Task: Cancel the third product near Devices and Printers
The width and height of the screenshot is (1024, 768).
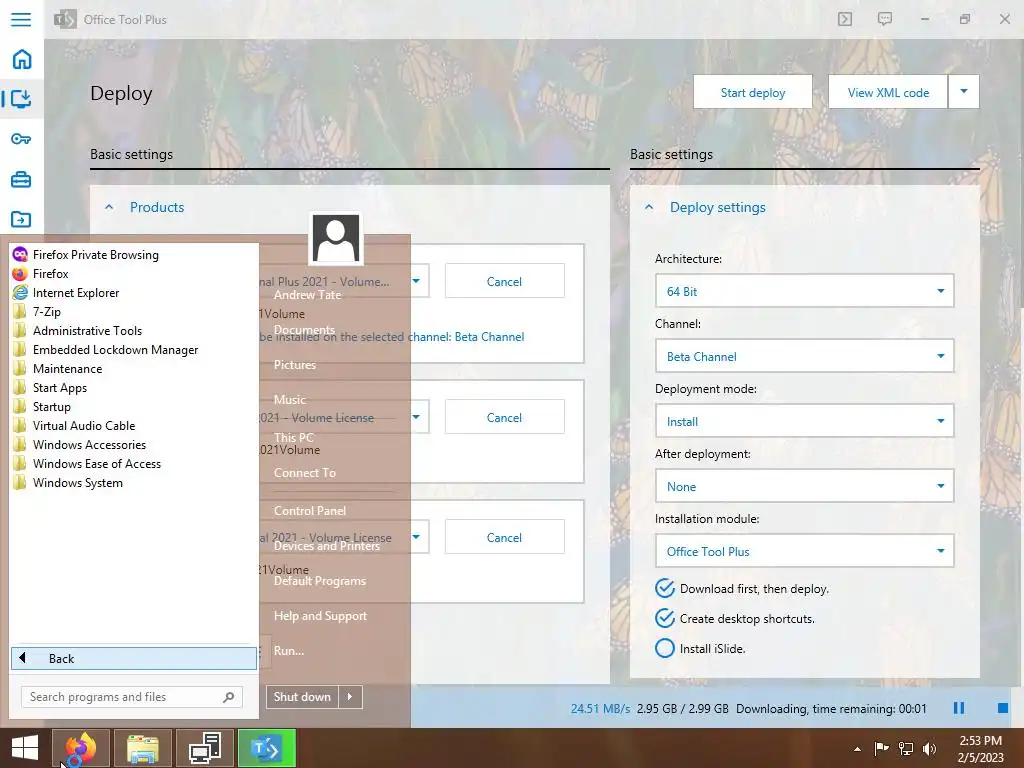Action: [x=504, y=537]
